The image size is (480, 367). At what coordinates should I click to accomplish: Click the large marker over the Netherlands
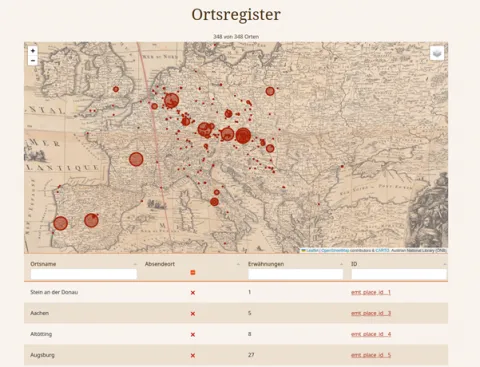point(172,100)
